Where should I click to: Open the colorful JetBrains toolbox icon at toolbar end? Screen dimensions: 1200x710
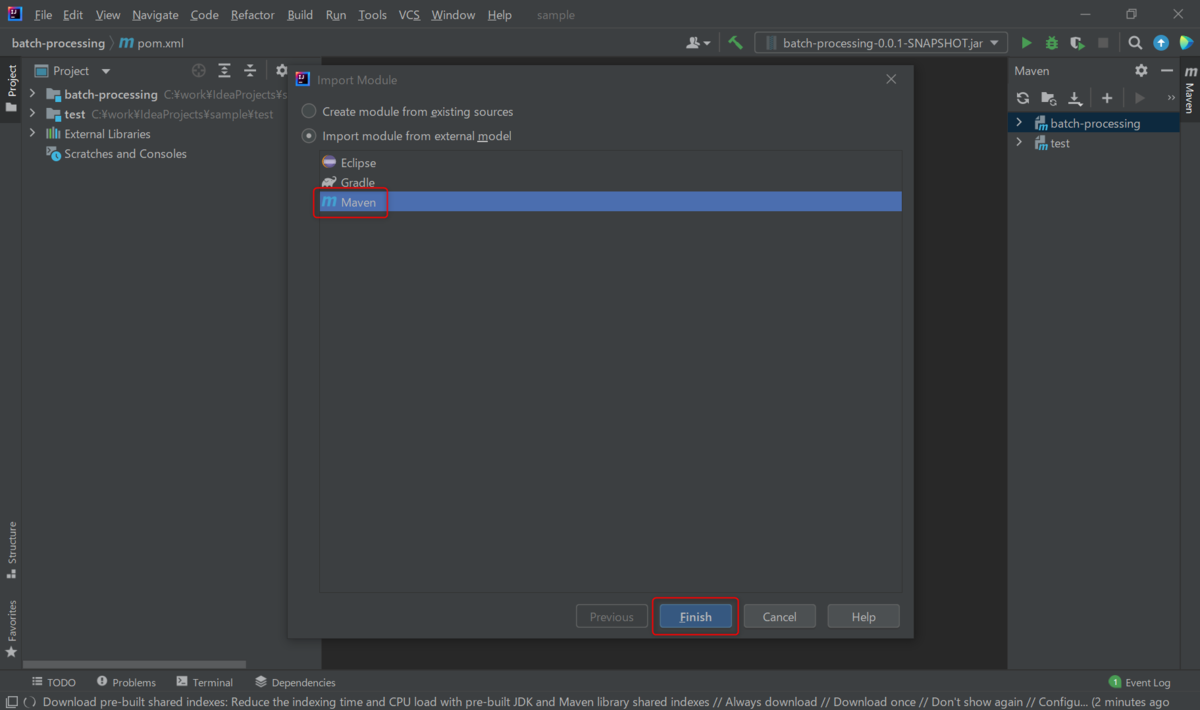(x=1186, y=43)
